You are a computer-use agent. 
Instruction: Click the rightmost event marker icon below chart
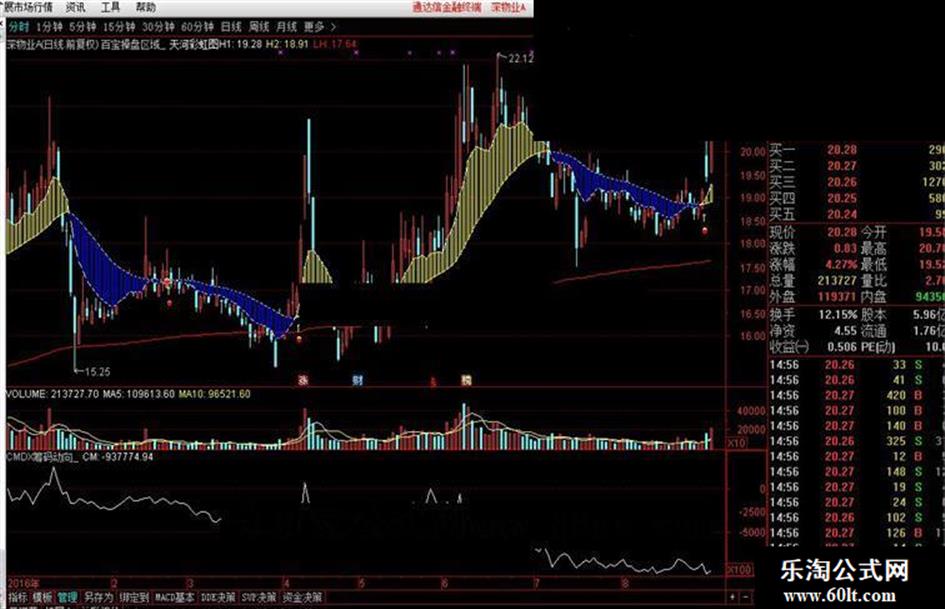(466, 380)
